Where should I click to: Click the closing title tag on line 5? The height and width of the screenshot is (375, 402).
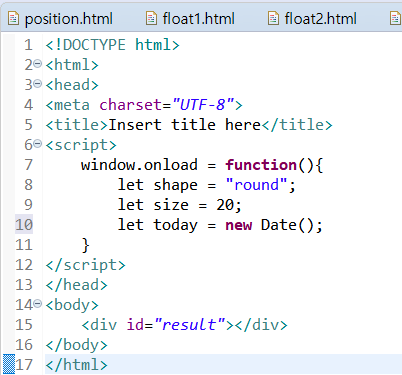[297, 125]
